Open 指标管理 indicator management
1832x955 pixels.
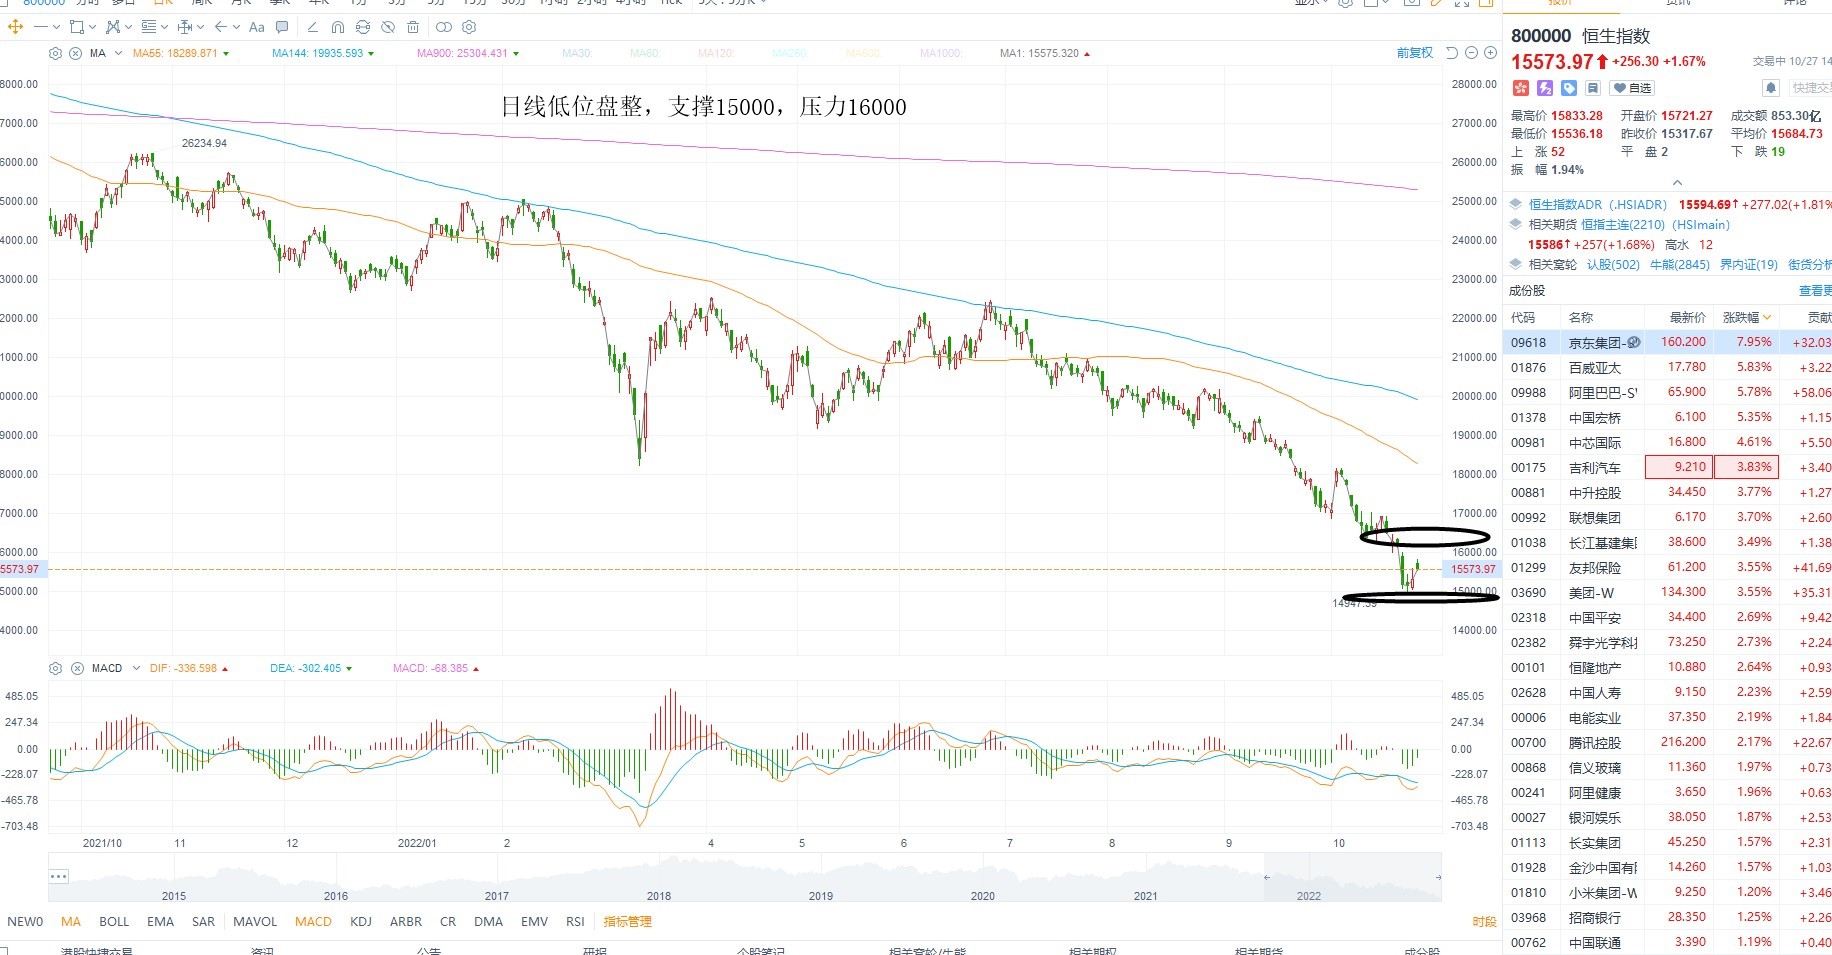click(627, 921)
